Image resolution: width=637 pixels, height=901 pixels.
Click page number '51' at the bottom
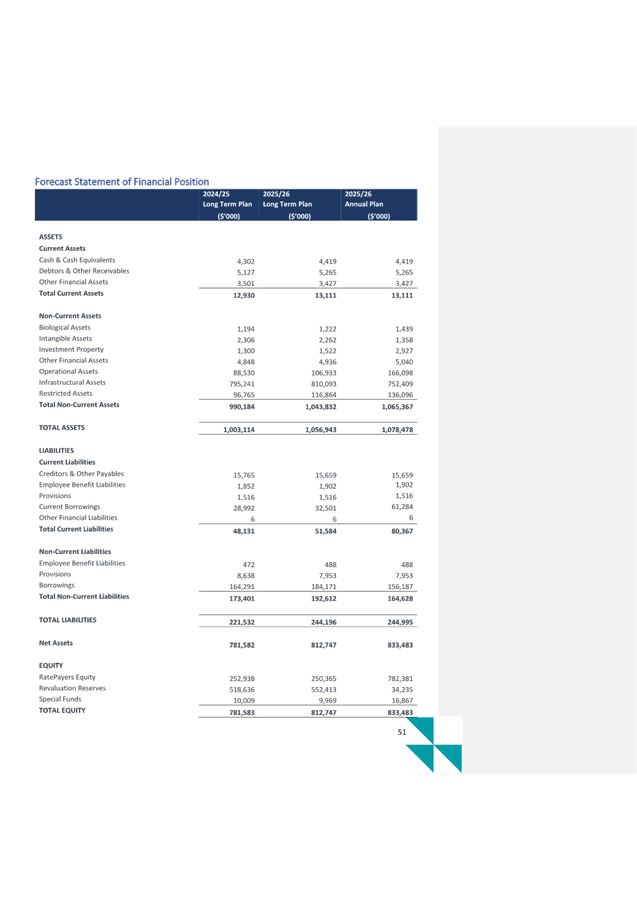pyautogui.click(x=401, y=732)
